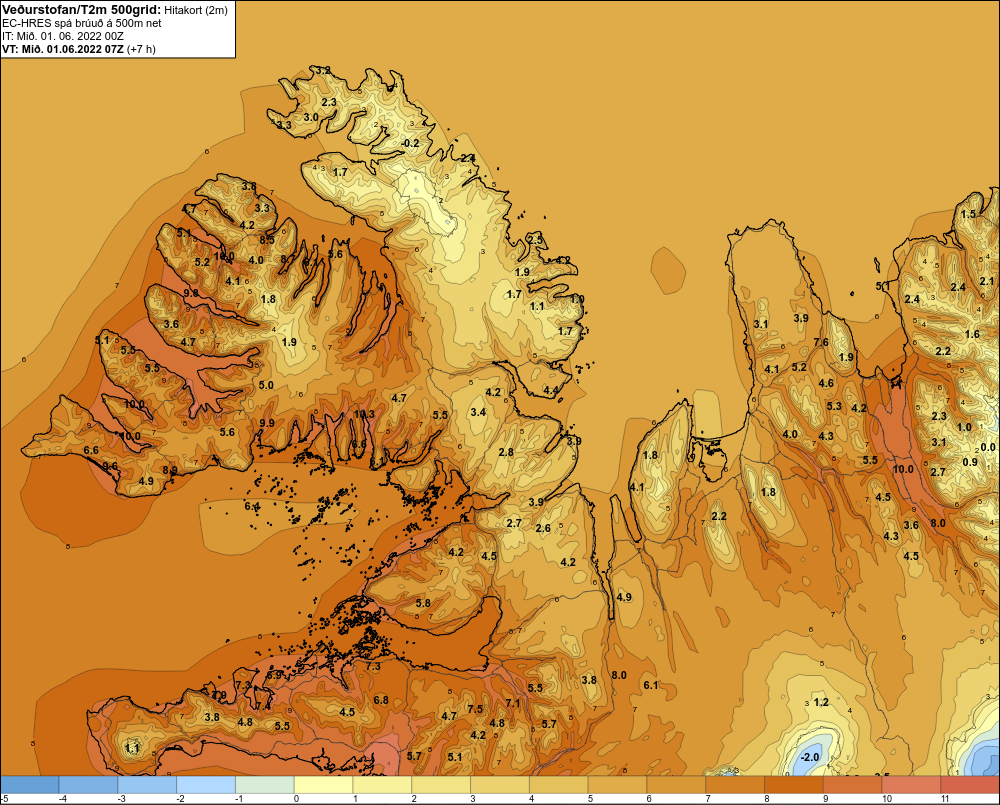Click the 7 to 8 legend color swatch
This screenshot has width=1000, height=805.
(735, 785)
